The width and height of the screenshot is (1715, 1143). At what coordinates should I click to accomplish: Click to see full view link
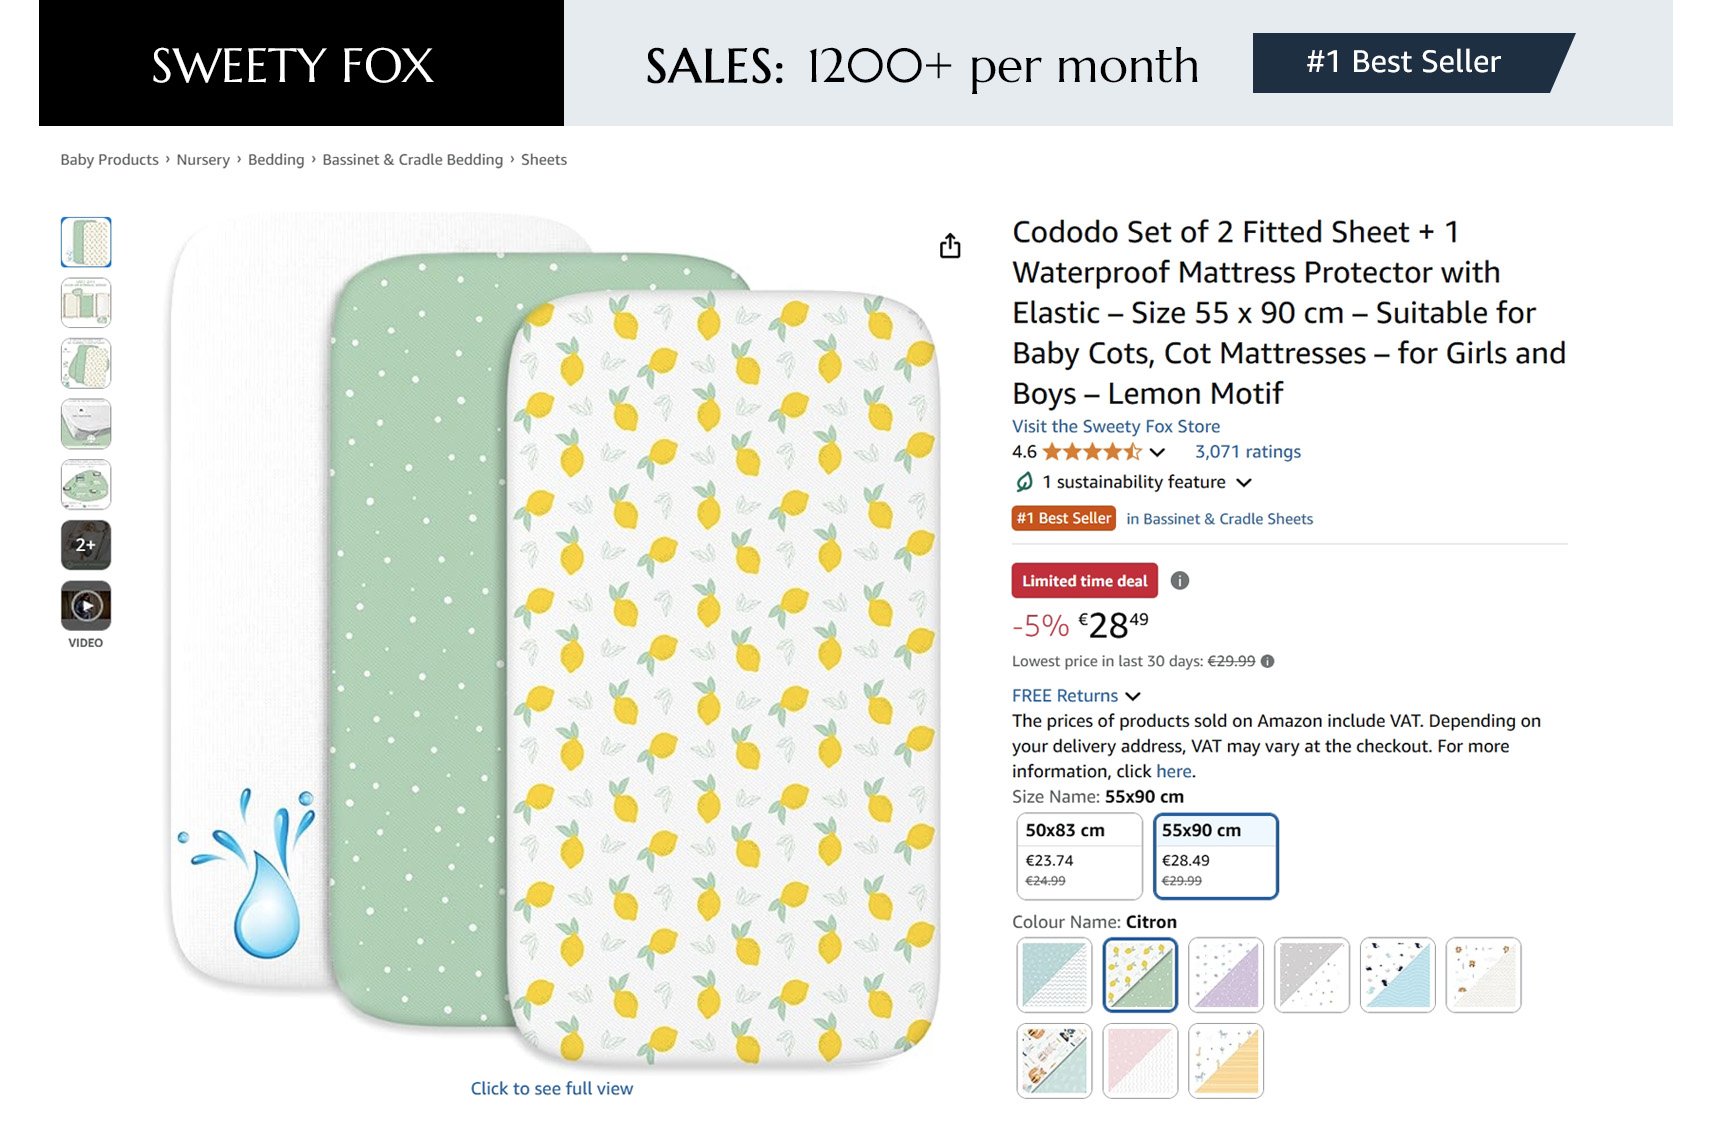click(x=552, y=1088)
